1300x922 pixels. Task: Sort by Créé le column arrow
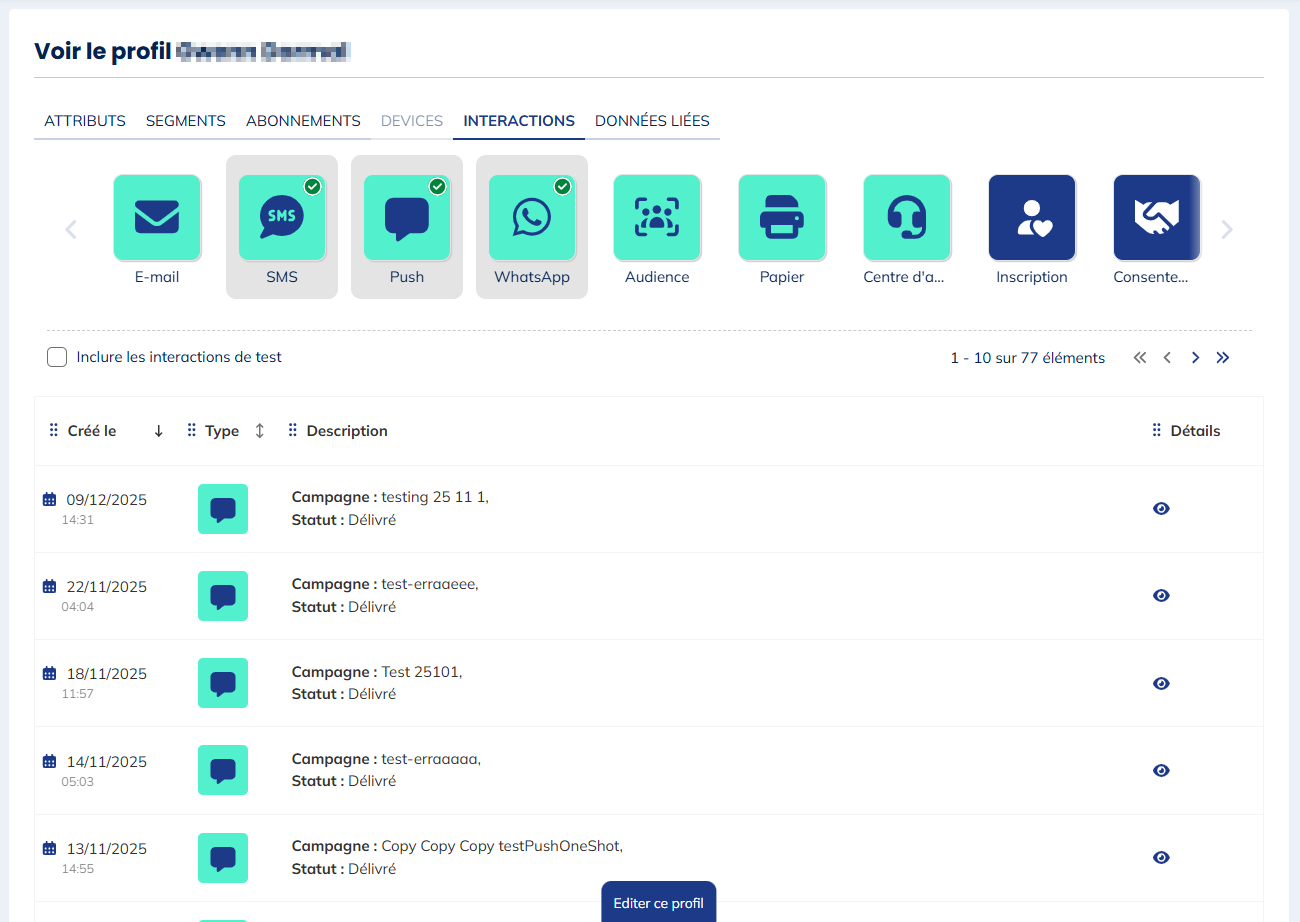158,431
